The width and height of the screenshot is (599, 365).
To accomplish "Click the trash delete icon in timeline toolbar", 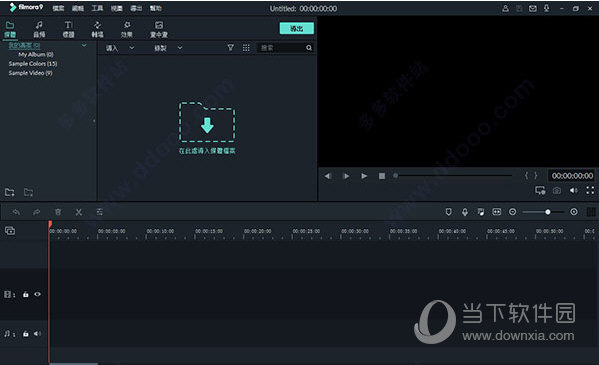I will coord(58,212).
